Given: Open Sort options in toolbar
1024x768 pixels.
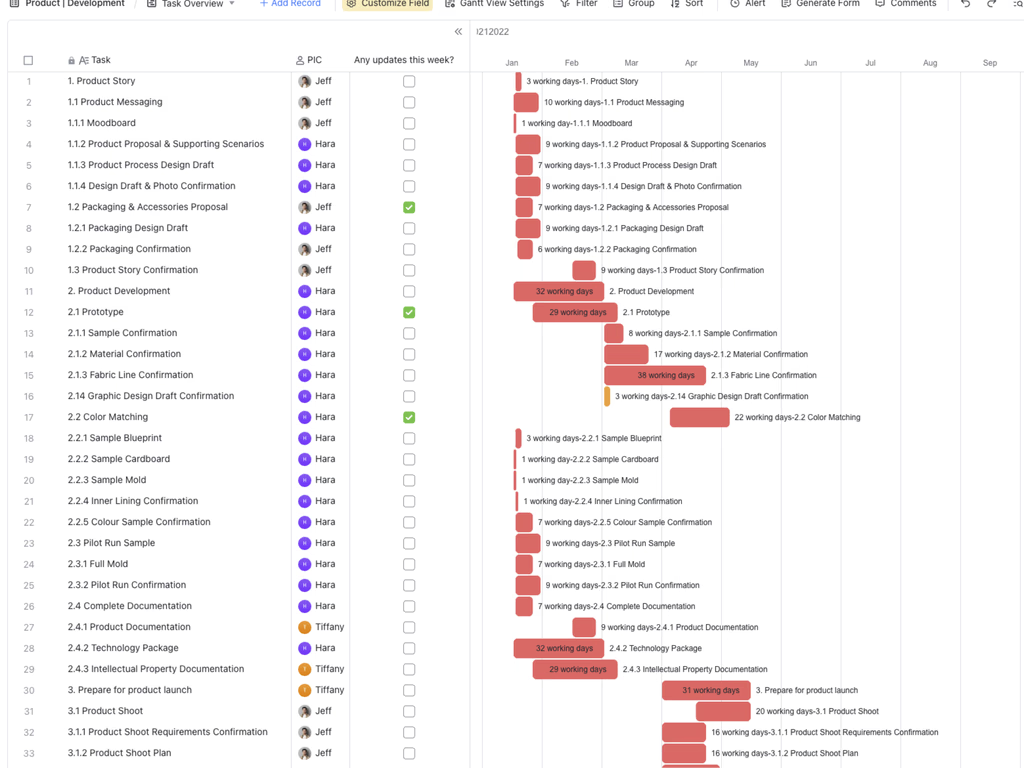Looking at the screenshot, I should 686,4.
